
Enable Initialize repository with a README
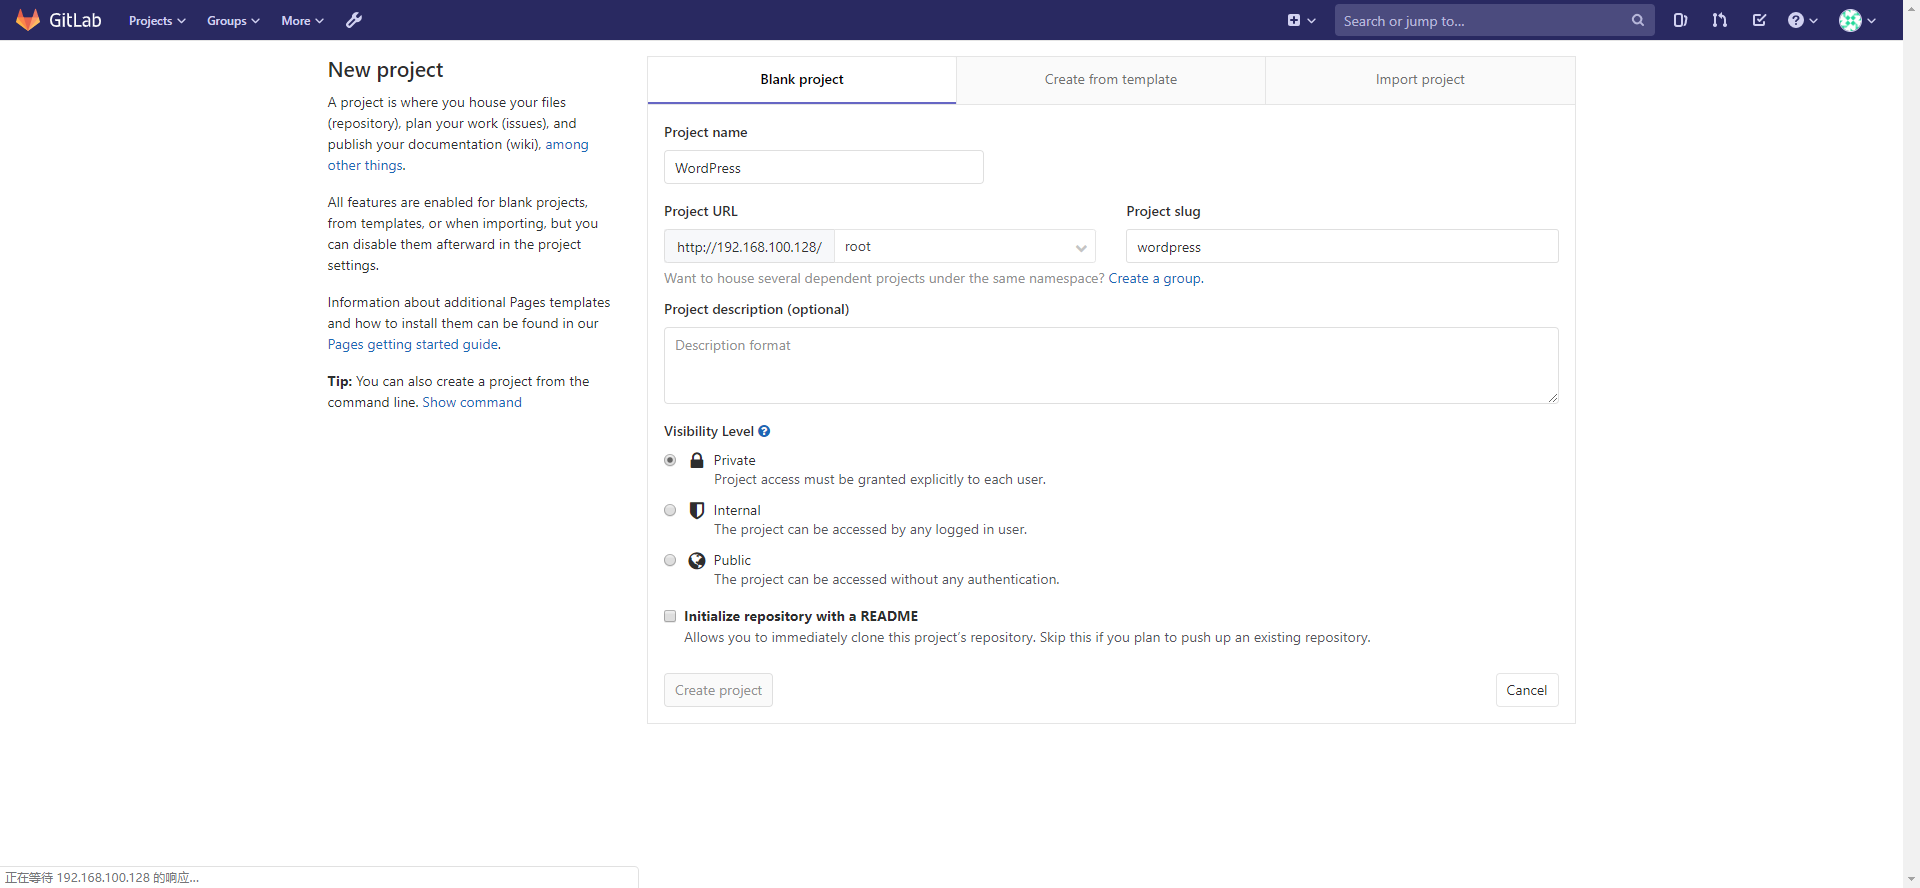pos(670,616)
